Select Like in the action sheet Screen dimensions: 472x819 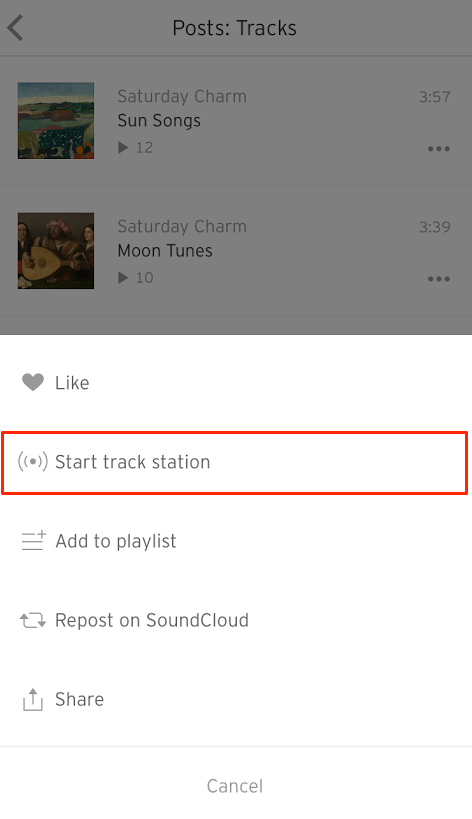[x=236, y=382]
